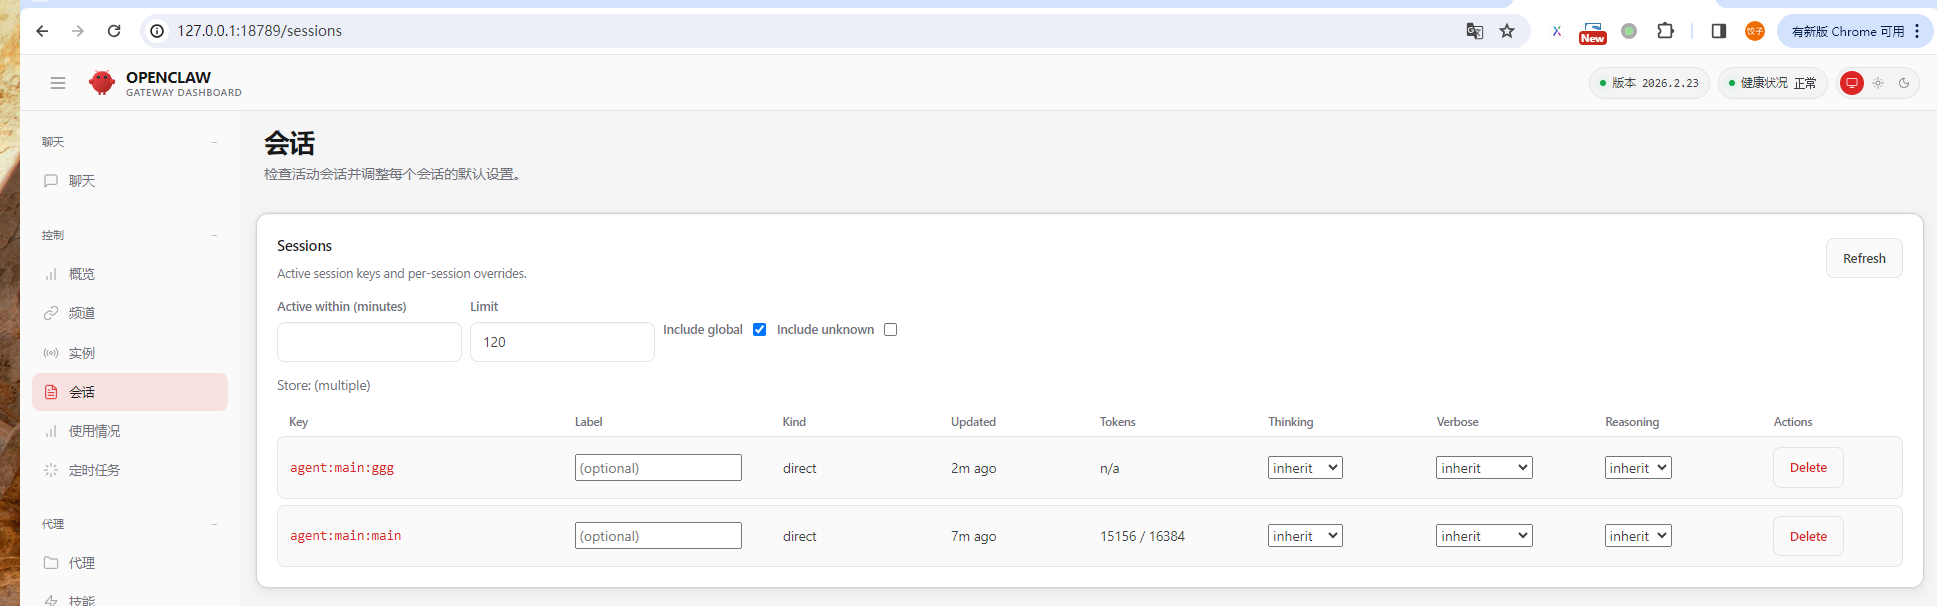Click the Limit field showing 120
1937x606 pixels.
(562, 342)
